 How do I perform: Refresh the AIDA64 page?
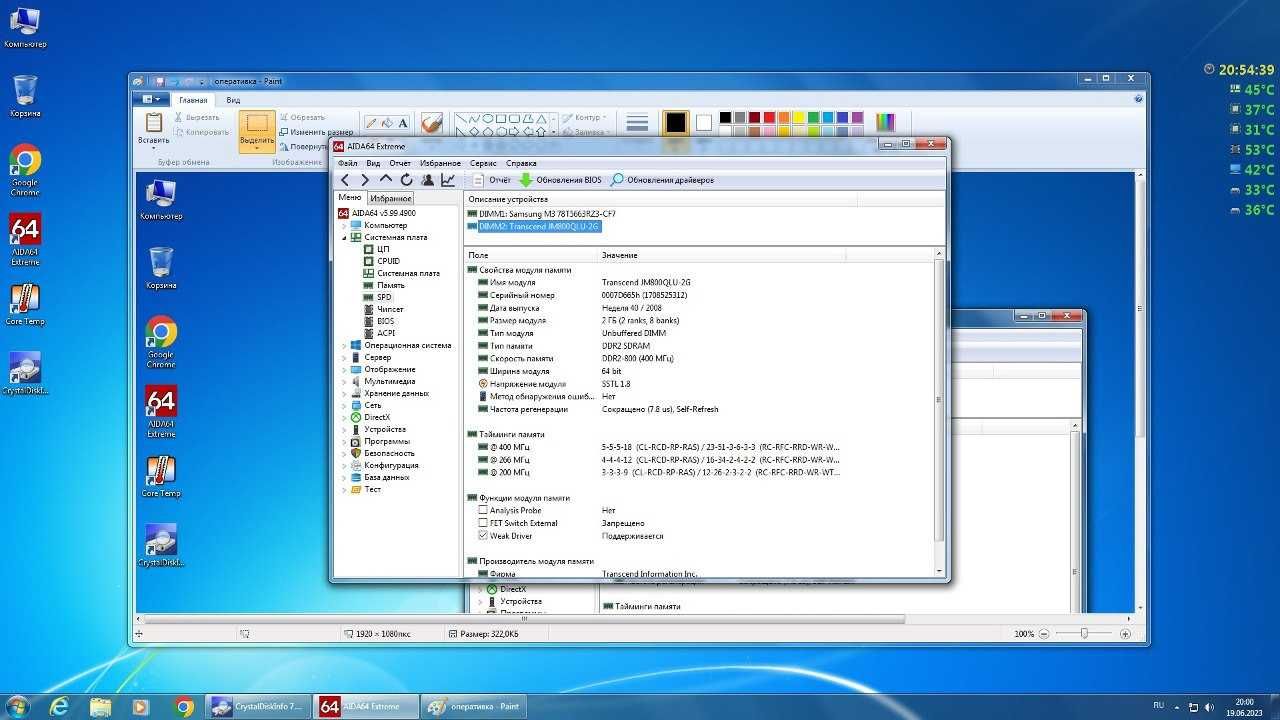click(x=406, y=180)
